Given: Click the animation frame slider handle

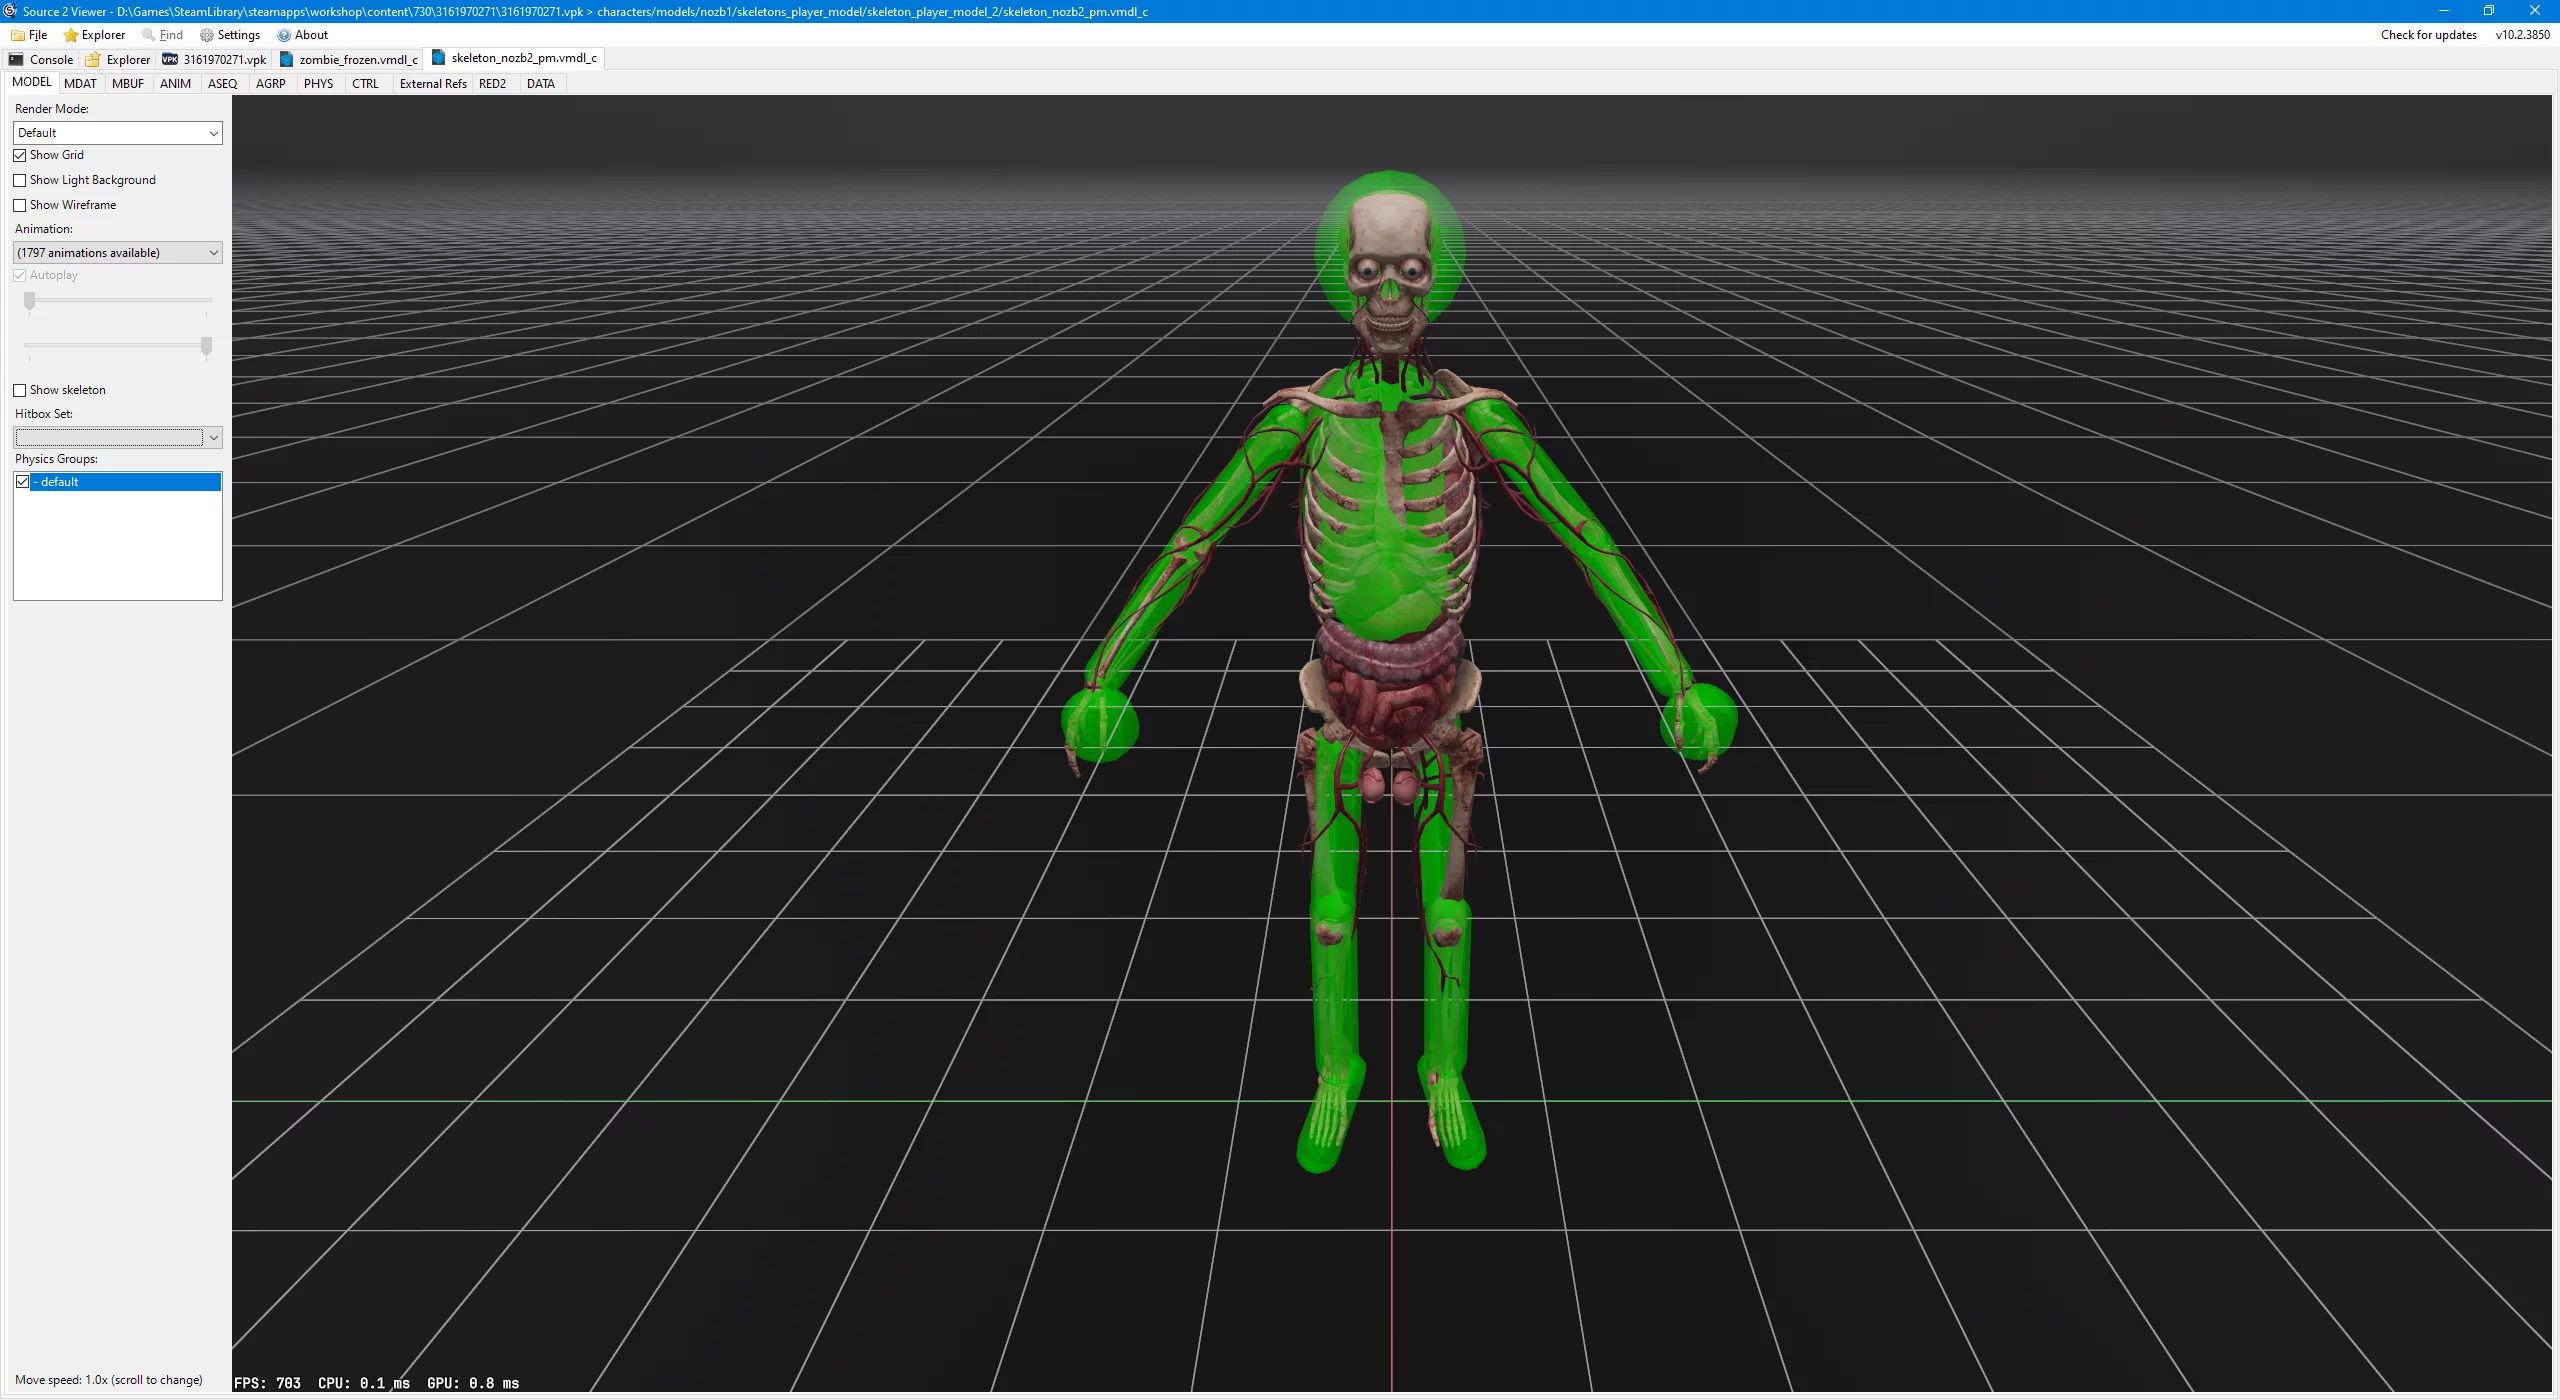Looking at the screenshot, I should [30, 302].
